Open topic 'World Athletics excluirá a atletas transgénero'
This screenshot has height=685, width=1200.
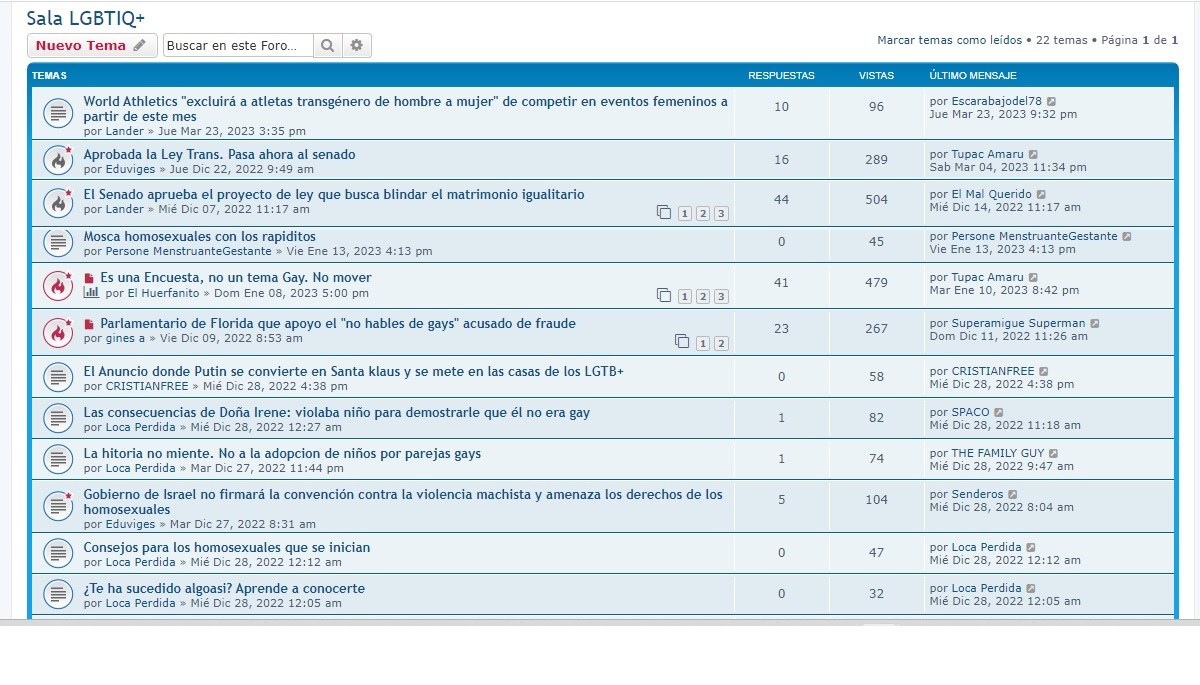point(405,109)
